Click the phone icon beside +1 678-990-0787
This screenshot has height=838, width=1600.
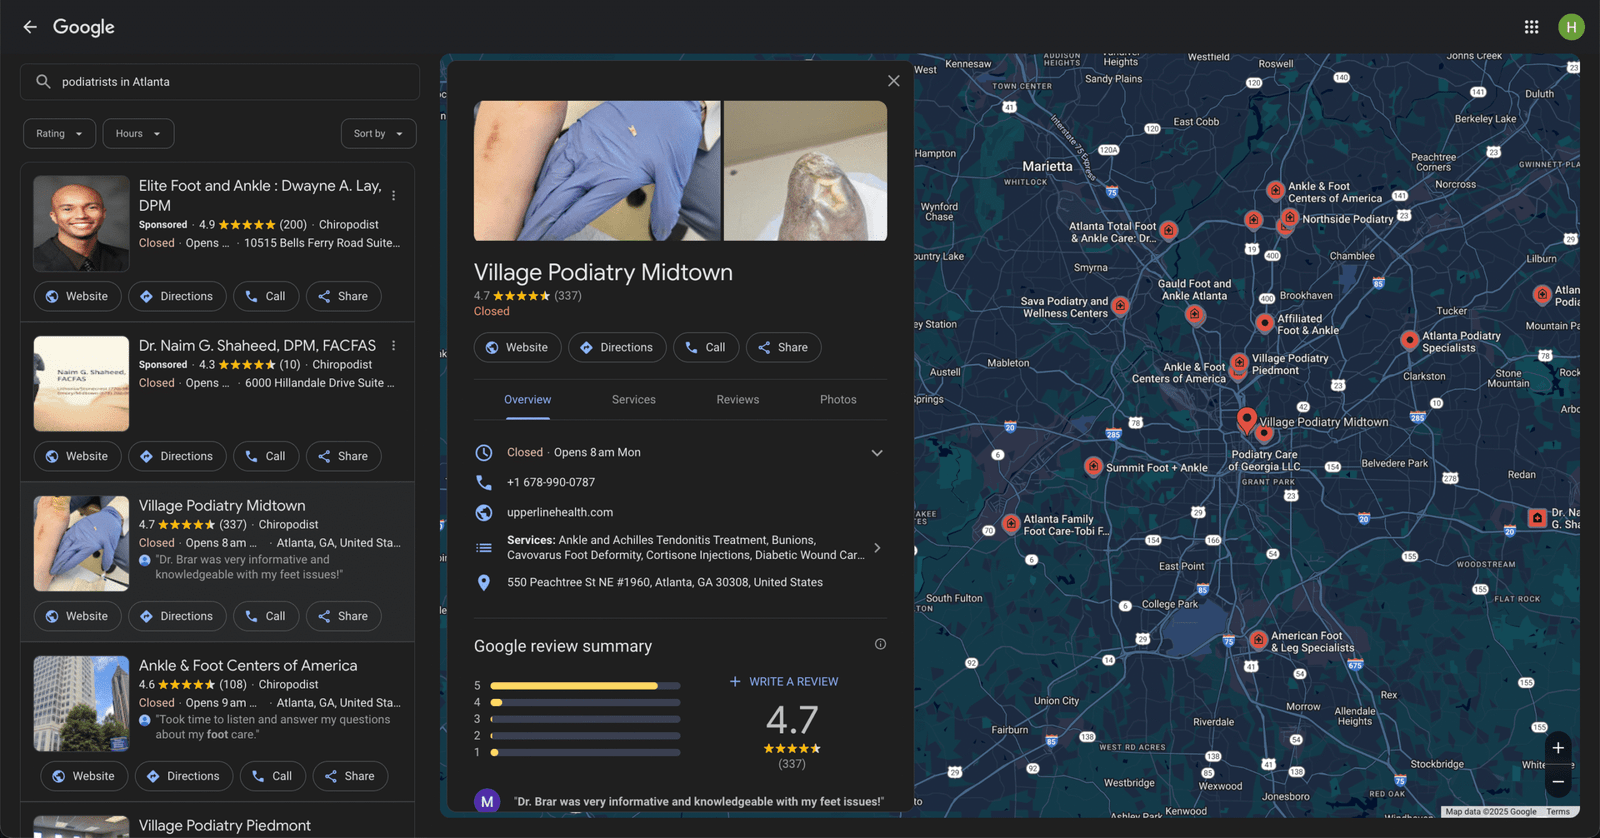tap(484, 482)
